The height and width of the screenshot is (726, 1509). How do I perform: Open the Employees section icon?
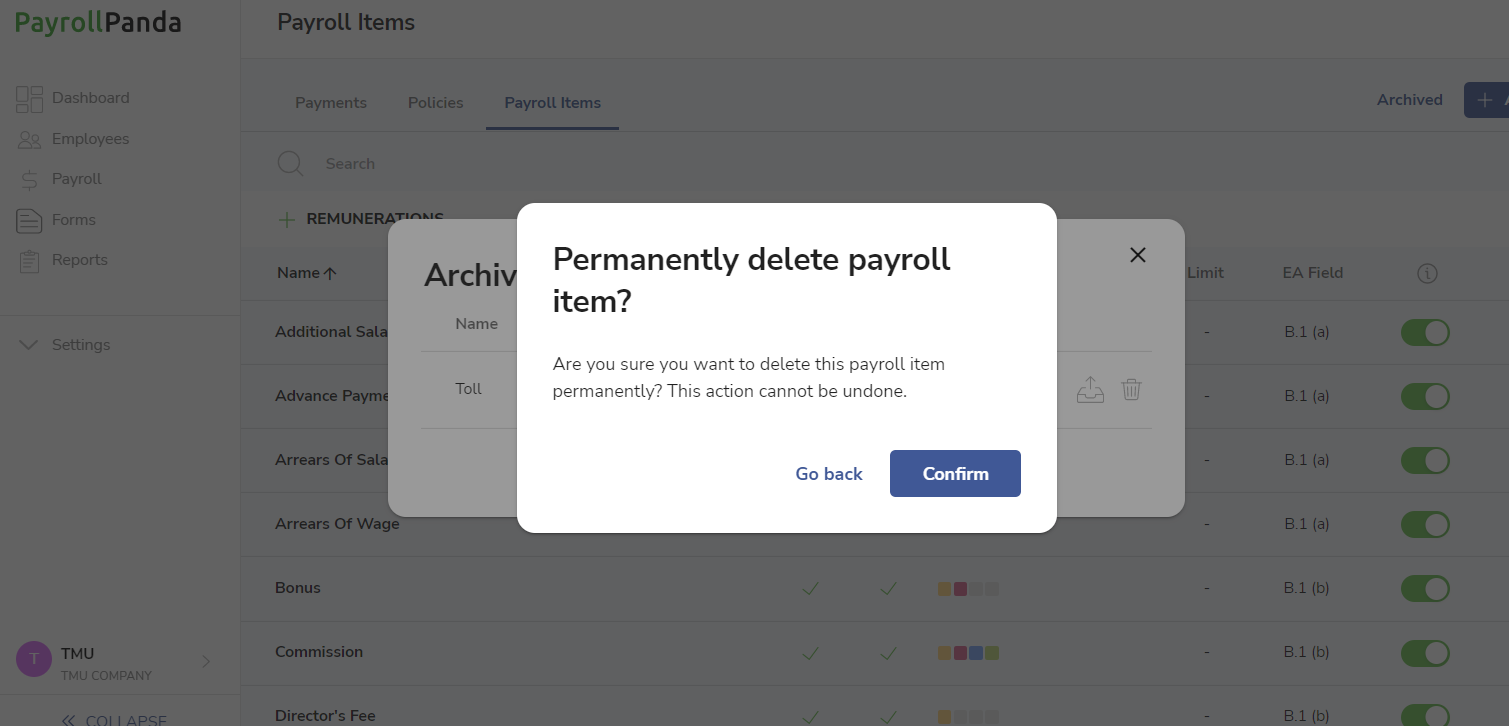click(x=29, y=139)
